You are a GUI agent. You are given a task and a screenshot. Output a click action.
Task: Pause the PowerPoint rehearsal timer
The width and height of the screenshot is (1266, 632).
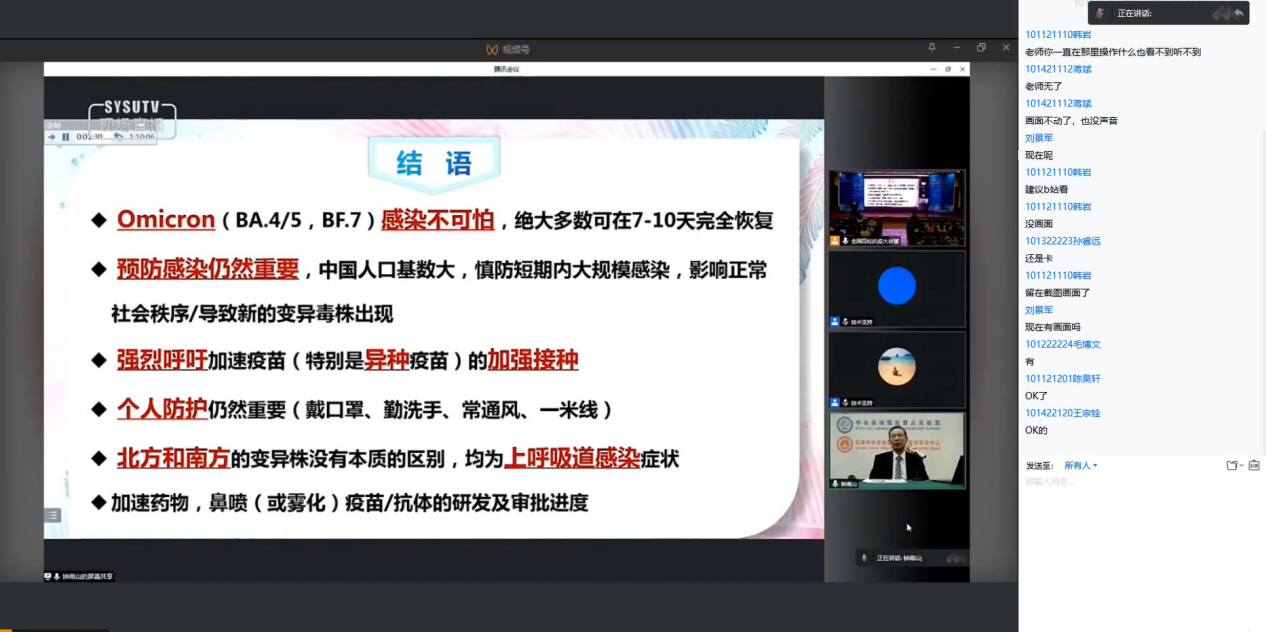pos(66,137)
